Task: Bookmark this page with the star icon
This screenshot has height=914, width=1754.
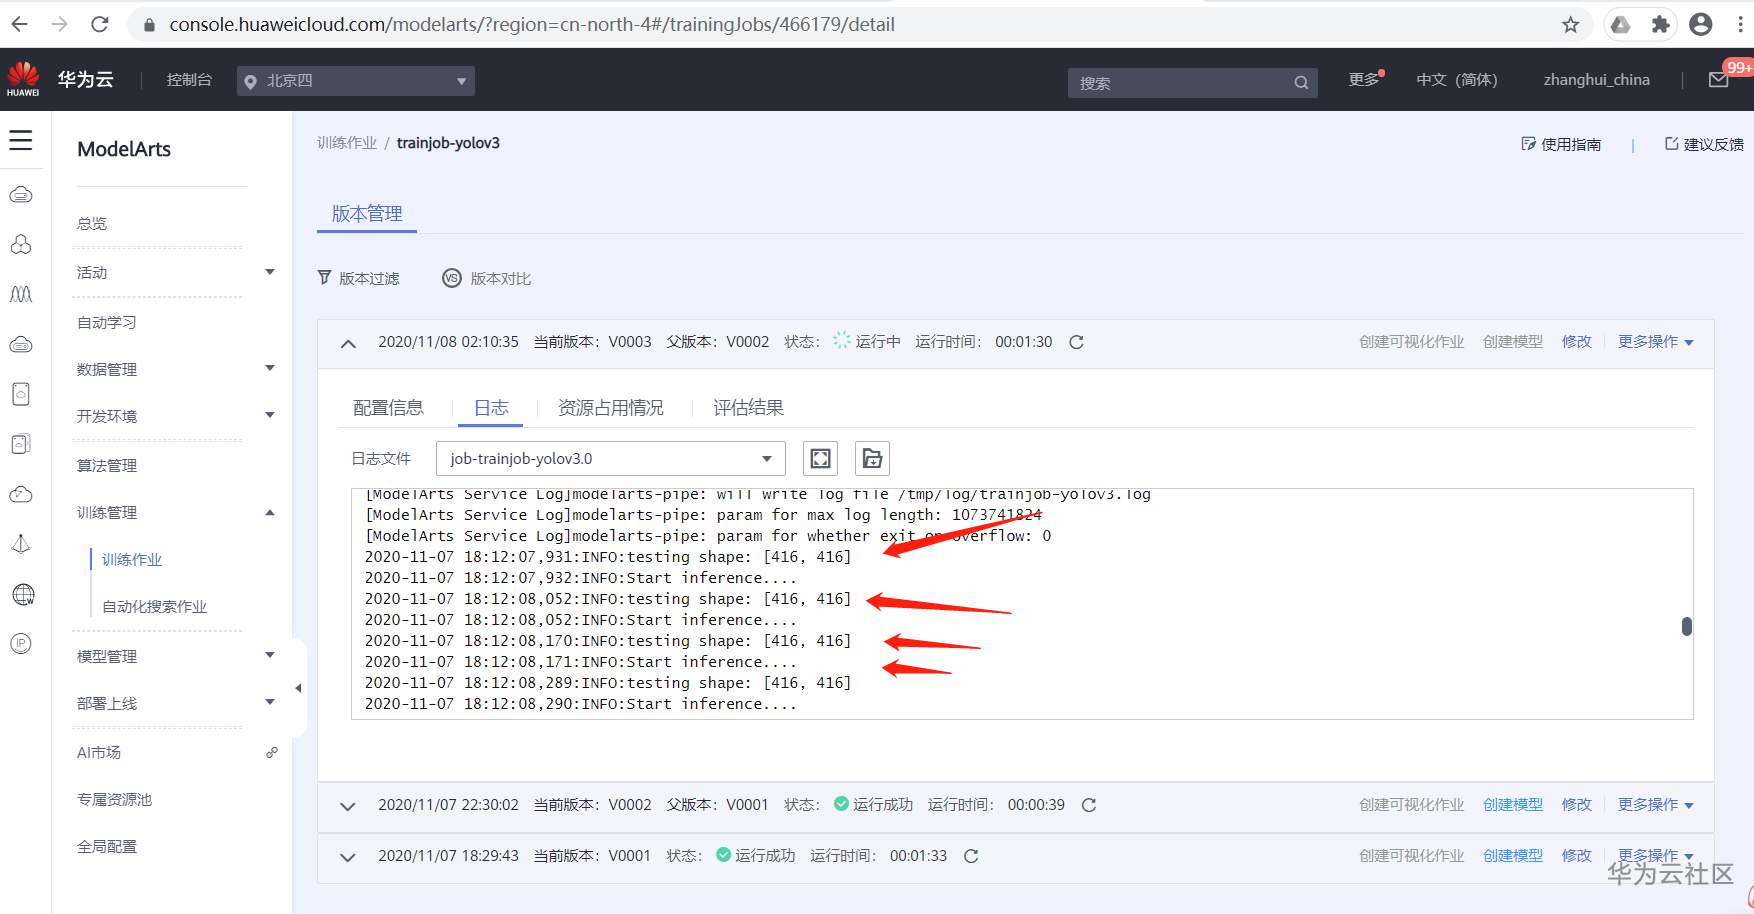Action: [x=1571, y=25]
